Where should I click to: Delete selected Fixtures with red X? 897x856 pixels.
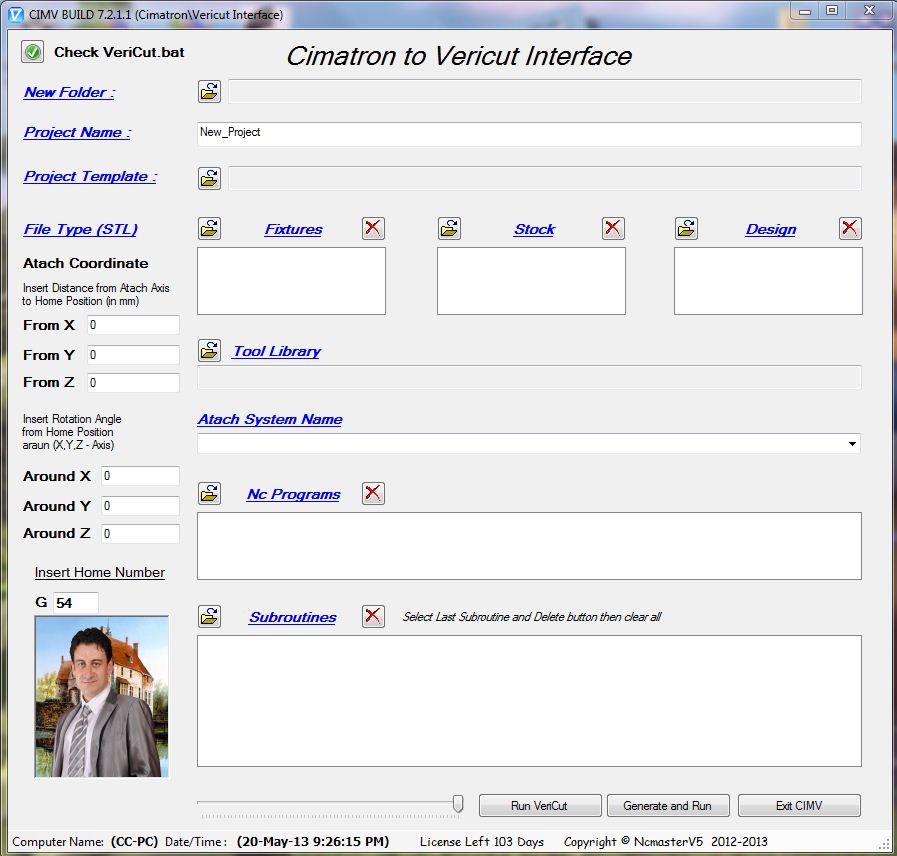[x=373, y=228]
